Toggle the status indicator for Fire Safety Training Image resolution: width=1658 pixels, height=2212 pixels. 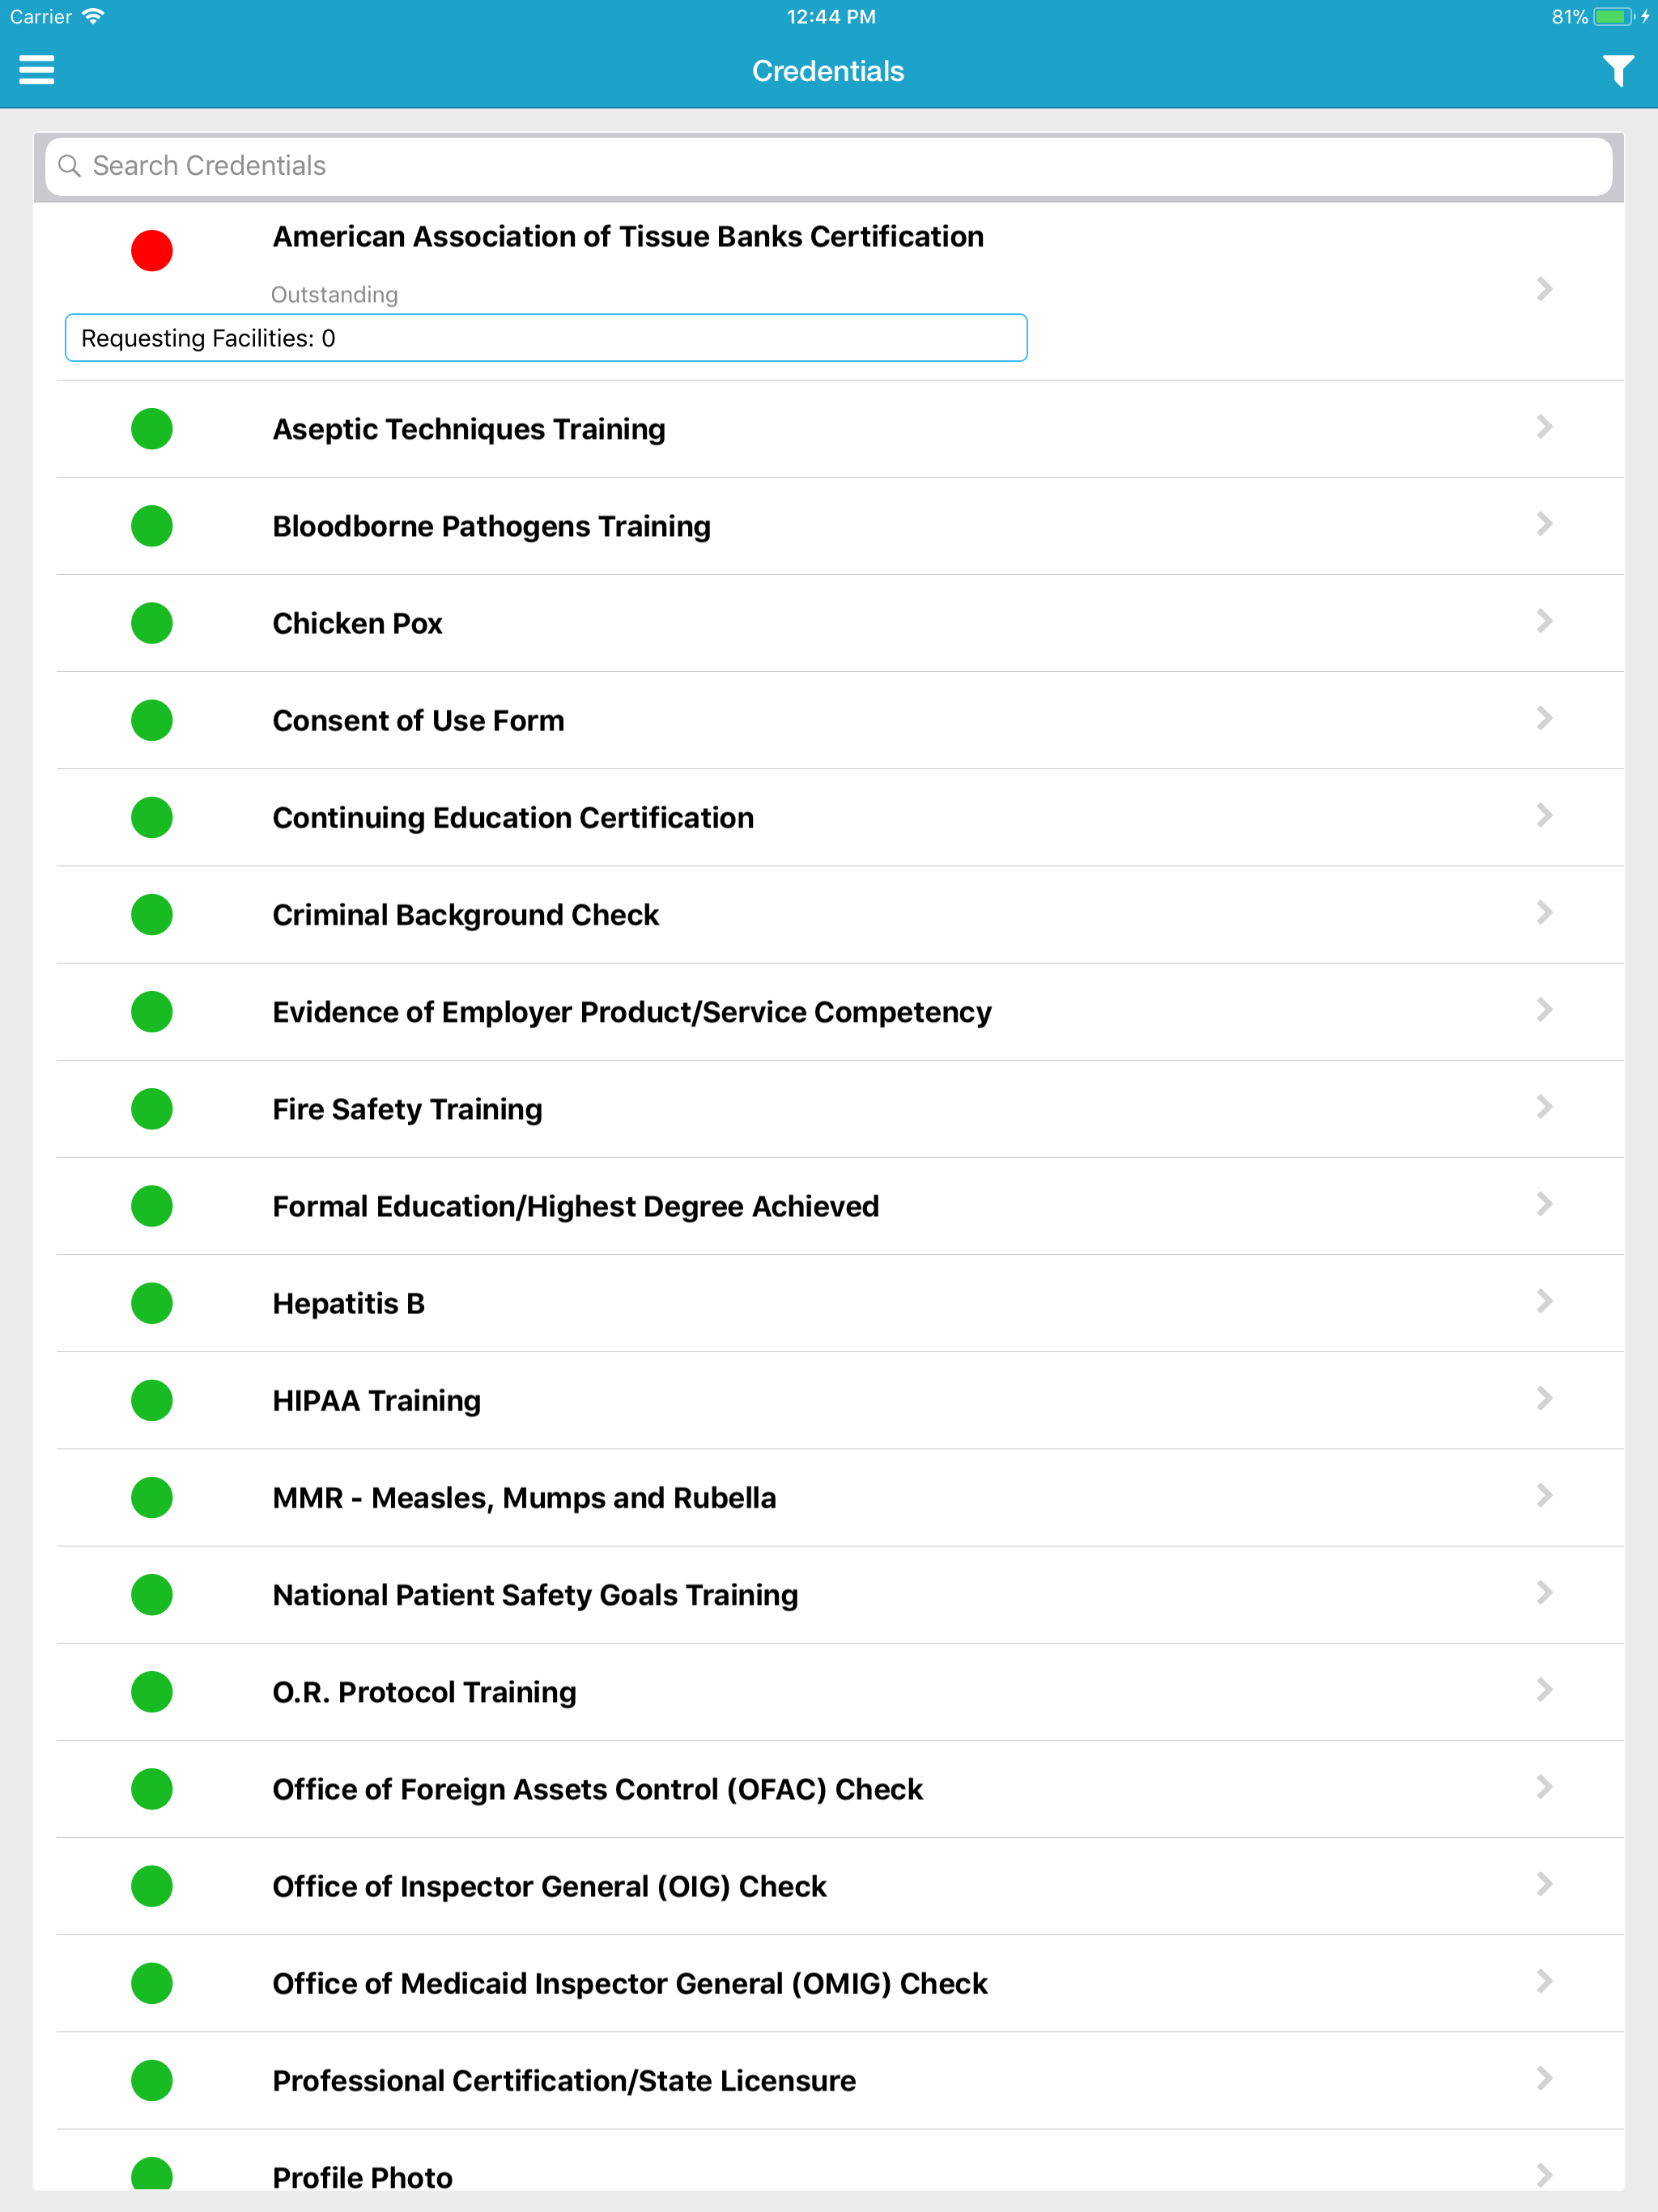coord(151,1108)
